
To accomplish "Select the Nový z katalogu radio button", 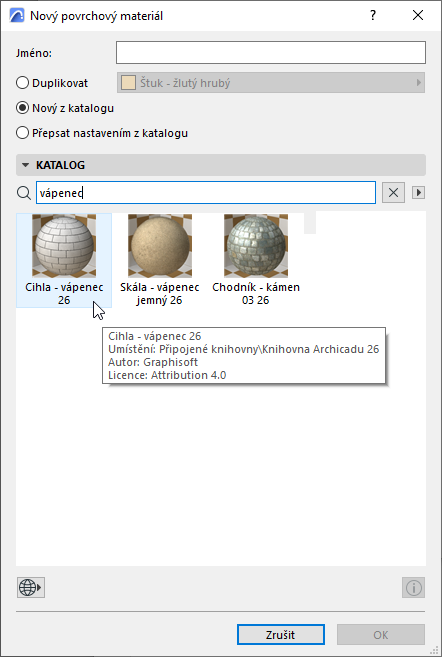I will coord(22,108).
